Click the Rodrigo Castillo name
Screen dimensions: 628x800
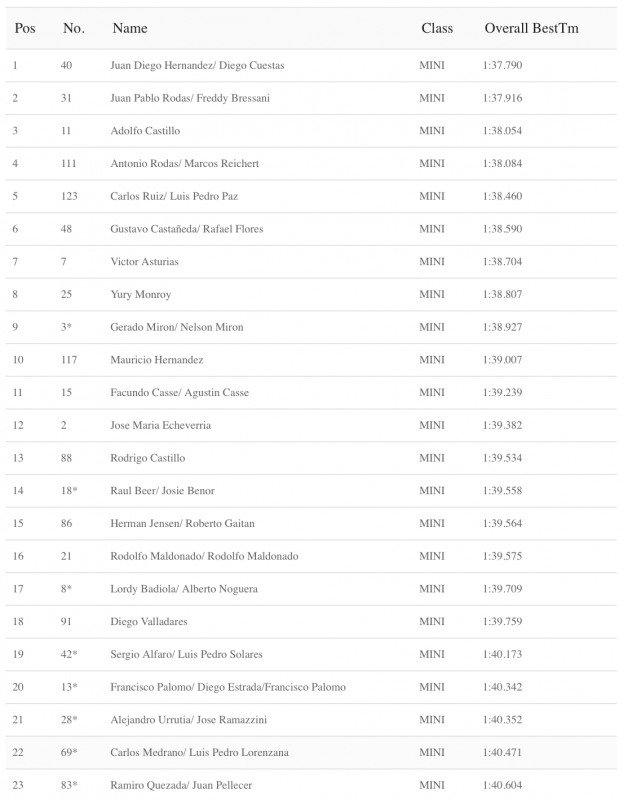coord(147,458)
